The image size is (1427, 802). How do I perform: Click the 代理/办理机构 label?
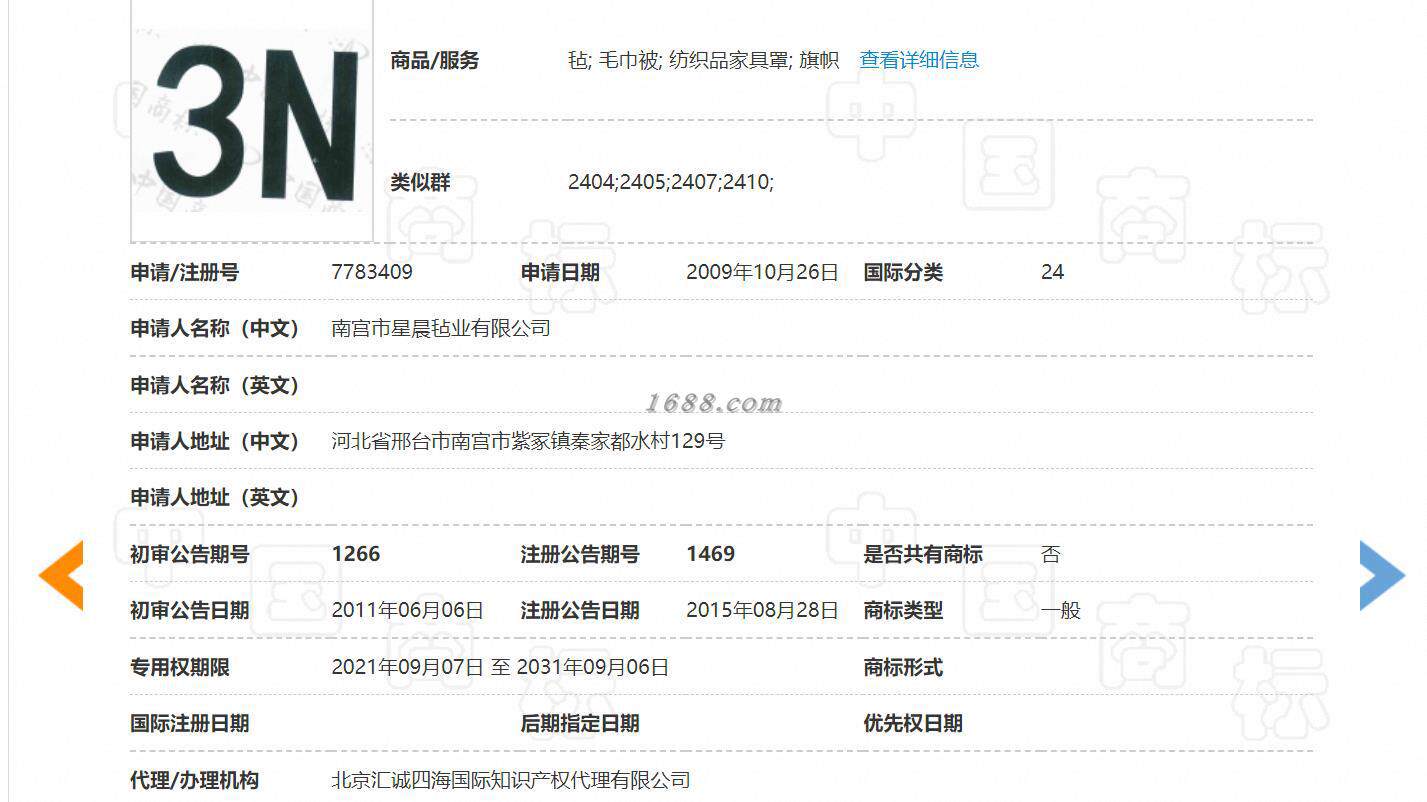pyautogui.click(x=195, y=780)
